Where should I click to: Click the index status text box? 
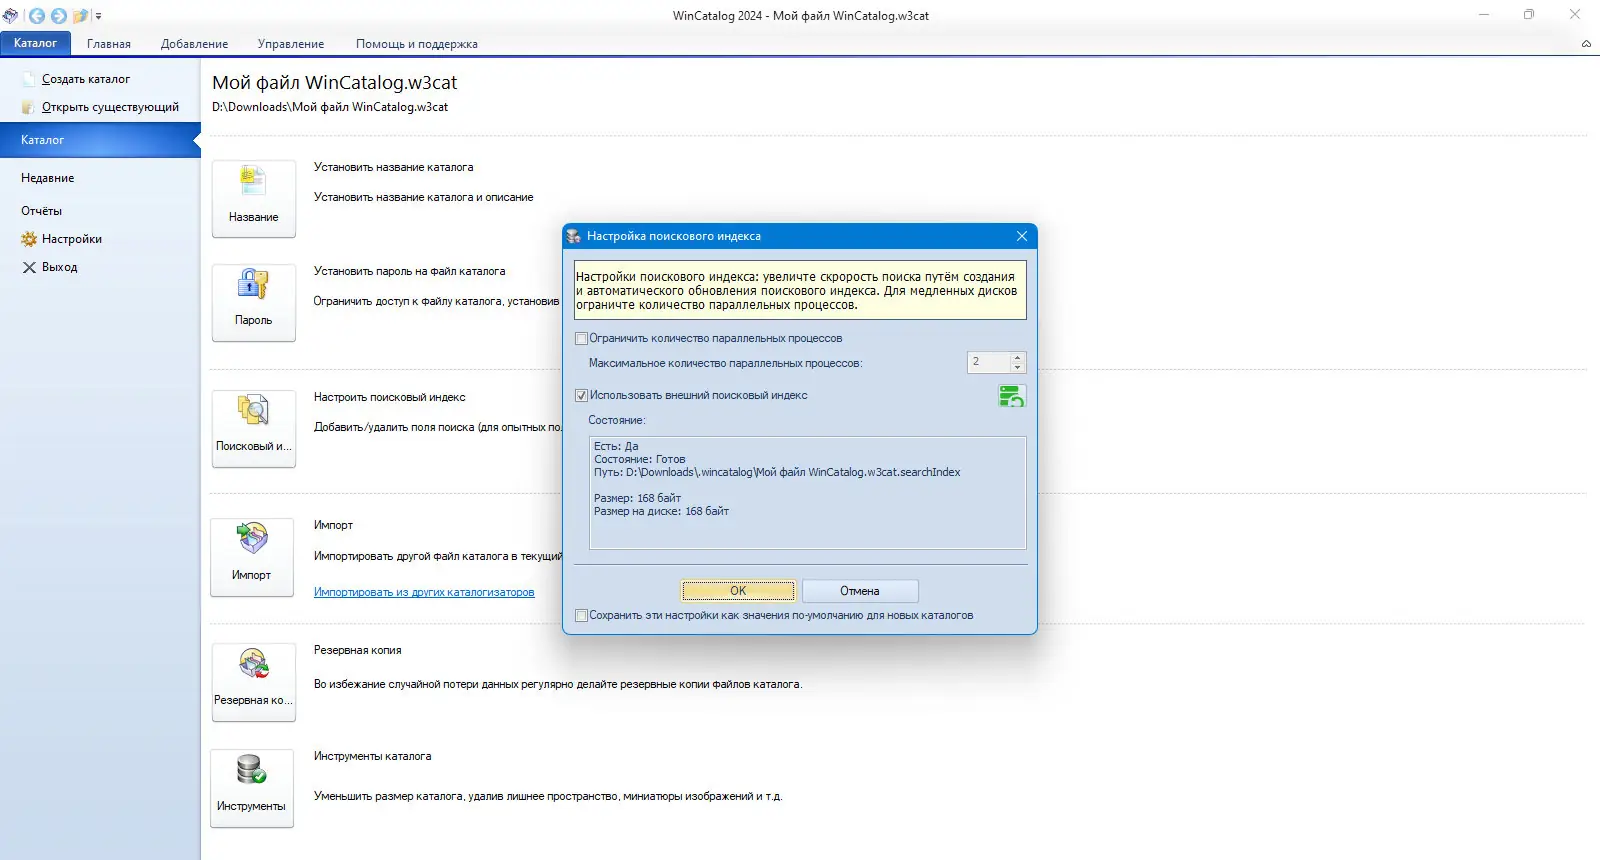[x=808, y=492]
